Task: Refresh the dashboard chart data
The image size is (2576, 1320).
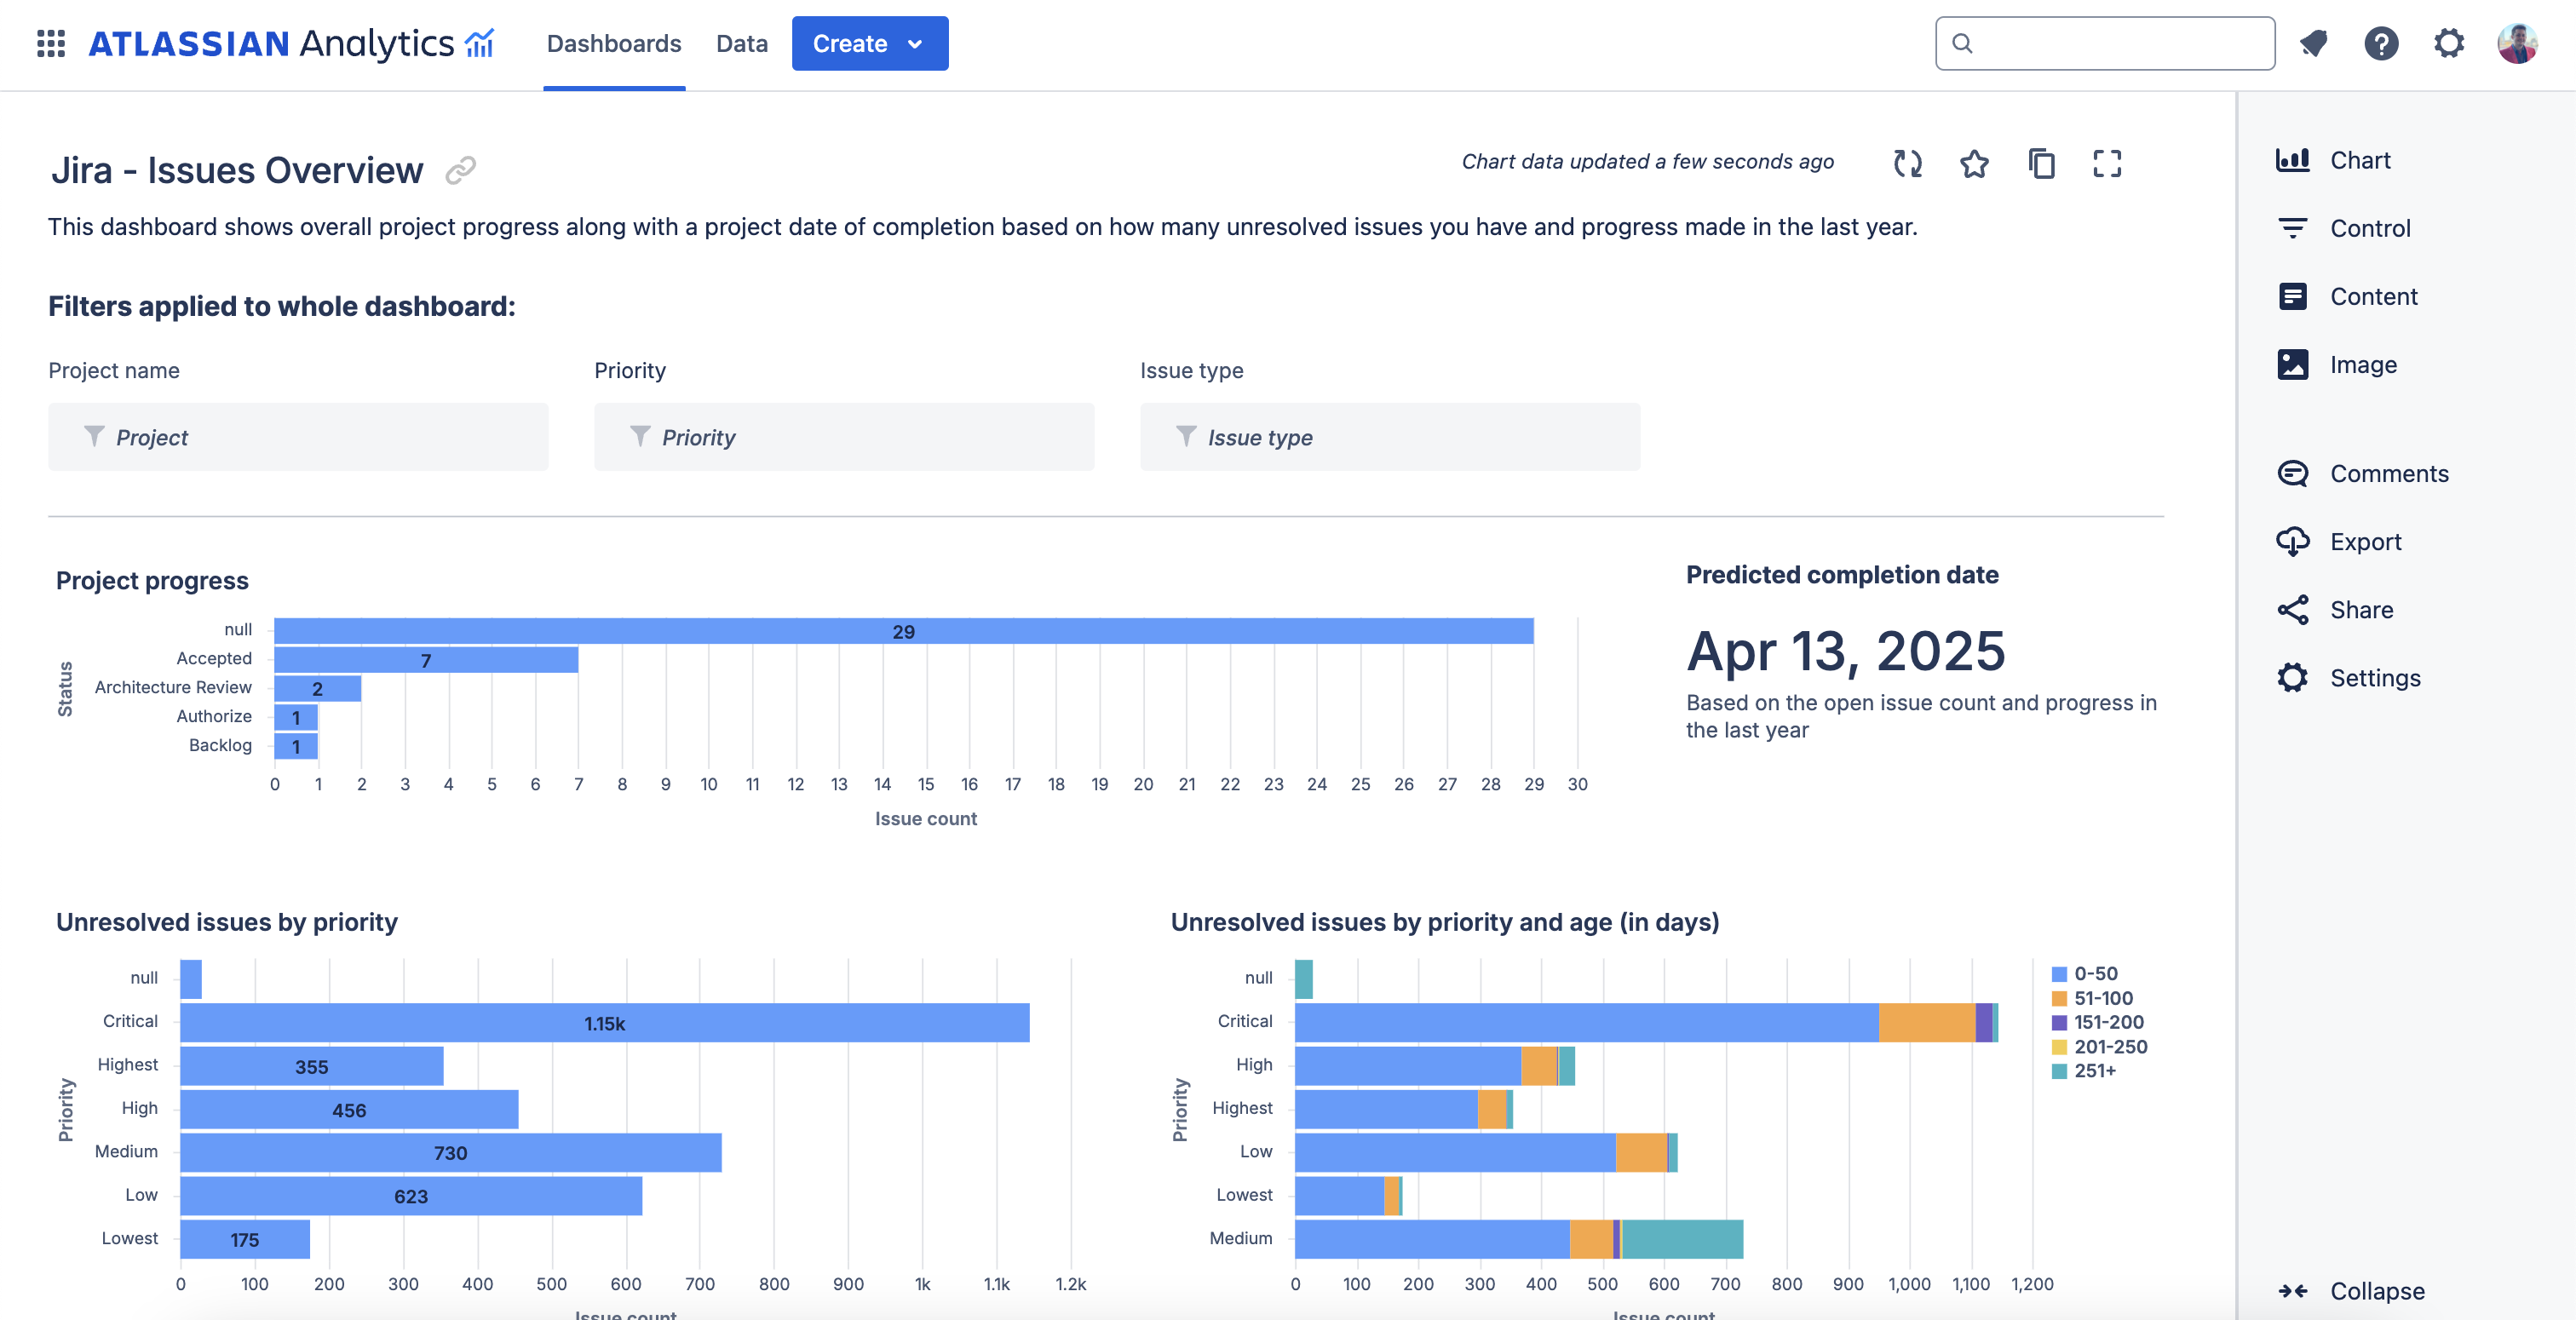Action: (x=1908, y=163)
